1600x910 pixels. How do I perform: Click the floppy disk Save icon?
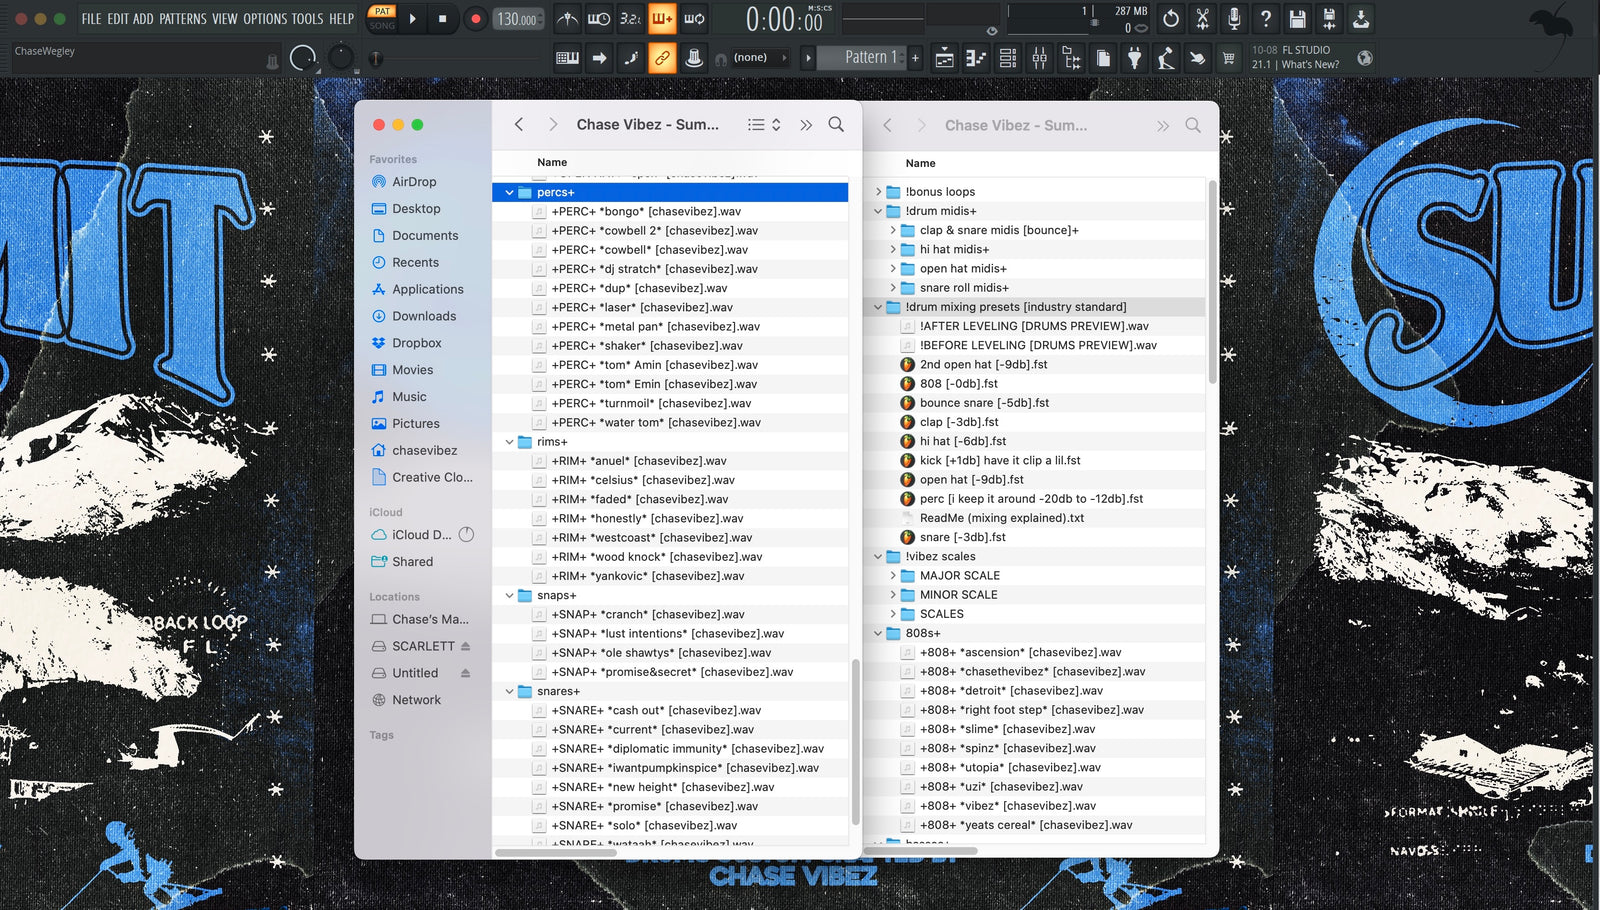tap(1298, 19)
